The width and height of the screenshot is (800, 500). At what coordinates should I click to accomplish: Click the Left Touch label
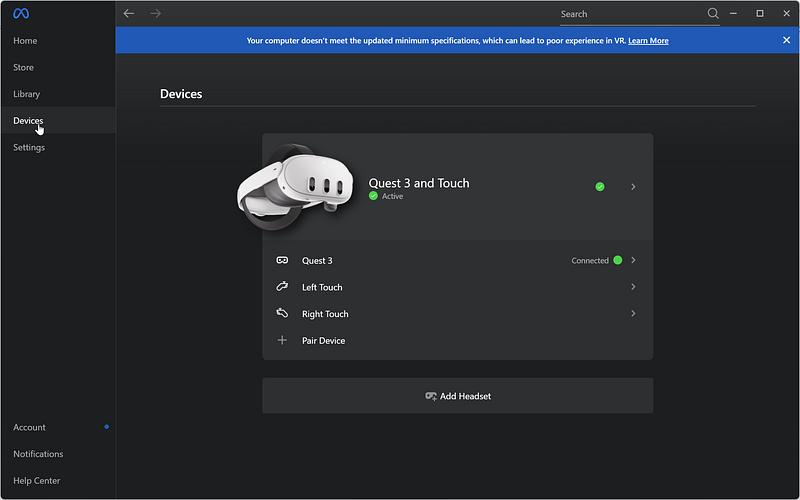click(x=322, y=287)
